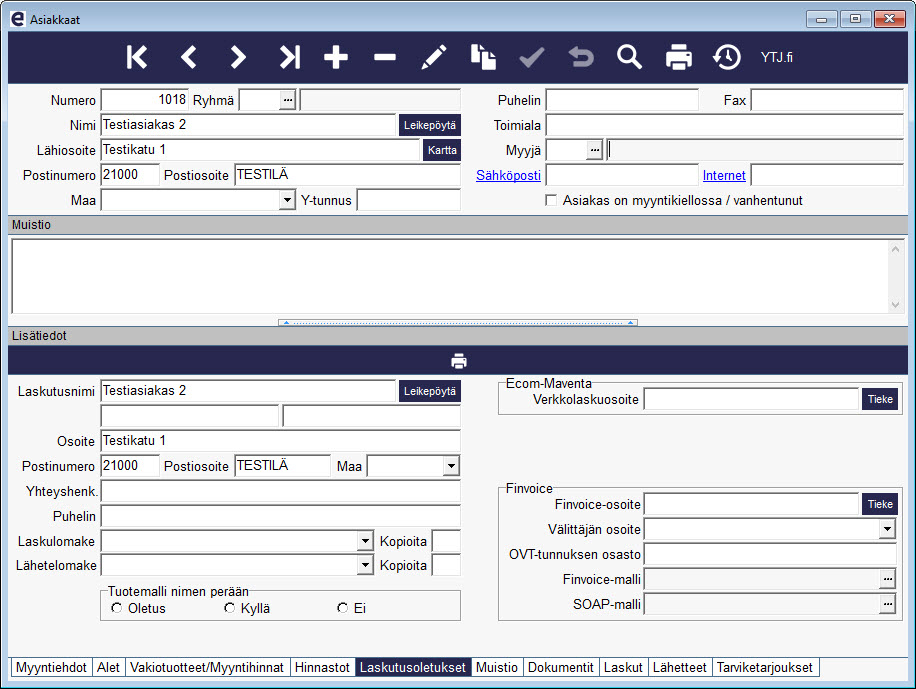Check Asiakas on myyntikiellossa checkbox
Image resolution: width=916 pixels, height=689 pixels.
tap(550, 200)
